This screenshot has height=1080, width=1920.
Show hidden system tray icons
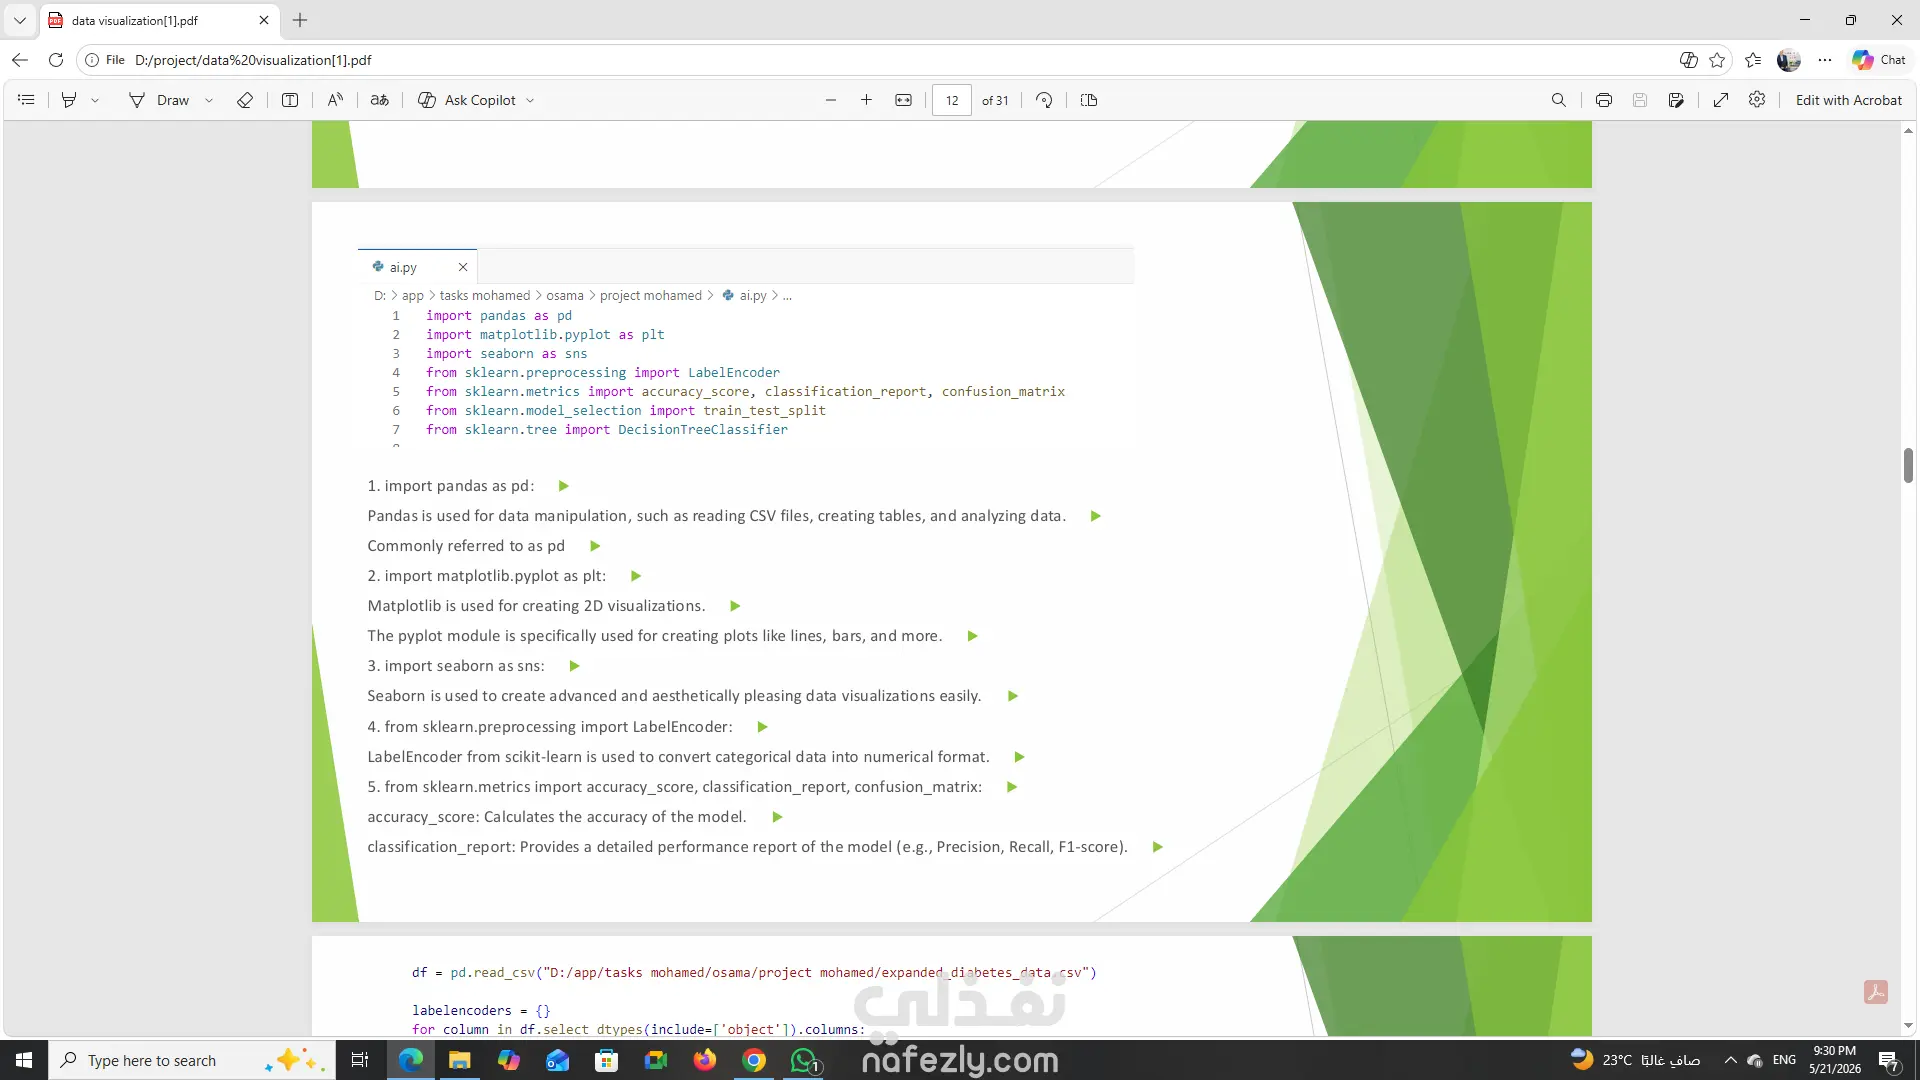(x=1730, y=1060)
